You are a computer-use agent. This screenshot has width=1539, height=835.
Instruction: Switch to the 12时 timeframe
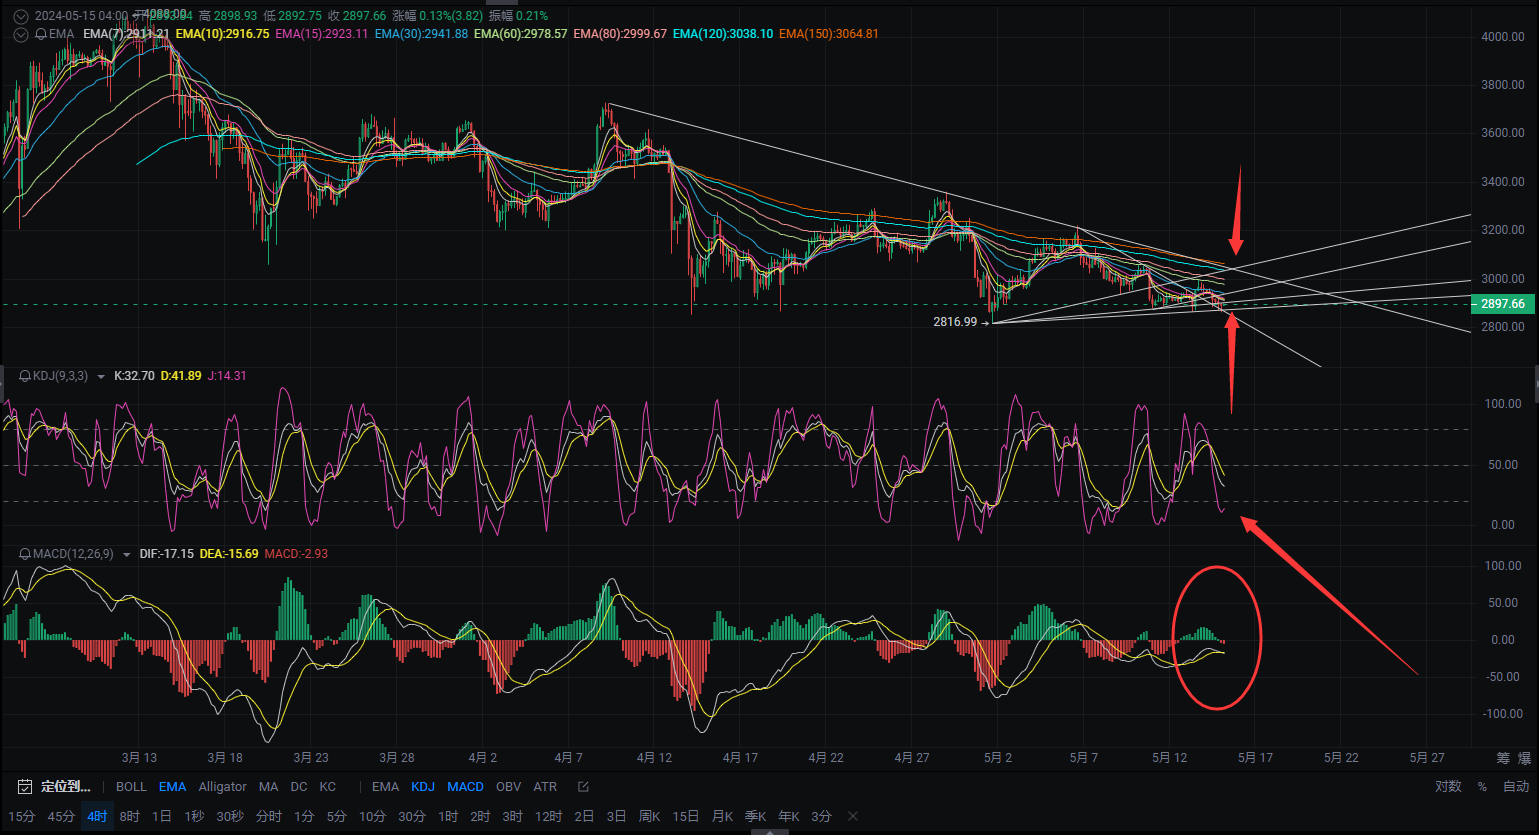(548, 816)
